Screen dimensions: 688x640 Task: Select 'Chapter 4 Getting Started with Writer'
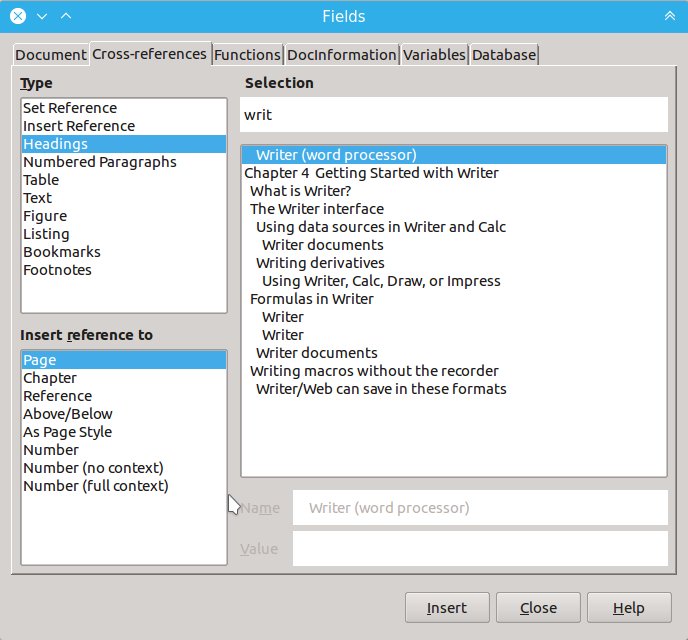point(454,173)
